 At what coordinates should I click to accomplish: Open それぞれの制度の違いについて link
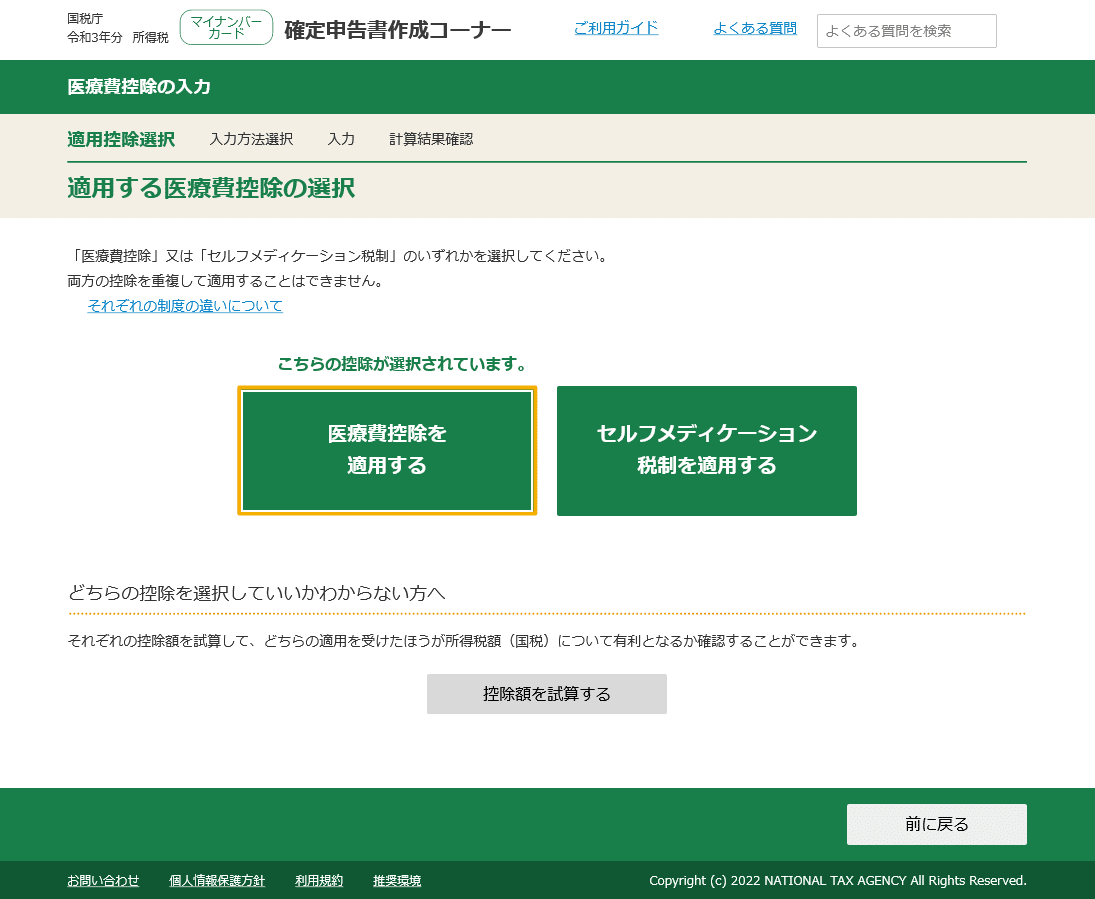point(184,307)
